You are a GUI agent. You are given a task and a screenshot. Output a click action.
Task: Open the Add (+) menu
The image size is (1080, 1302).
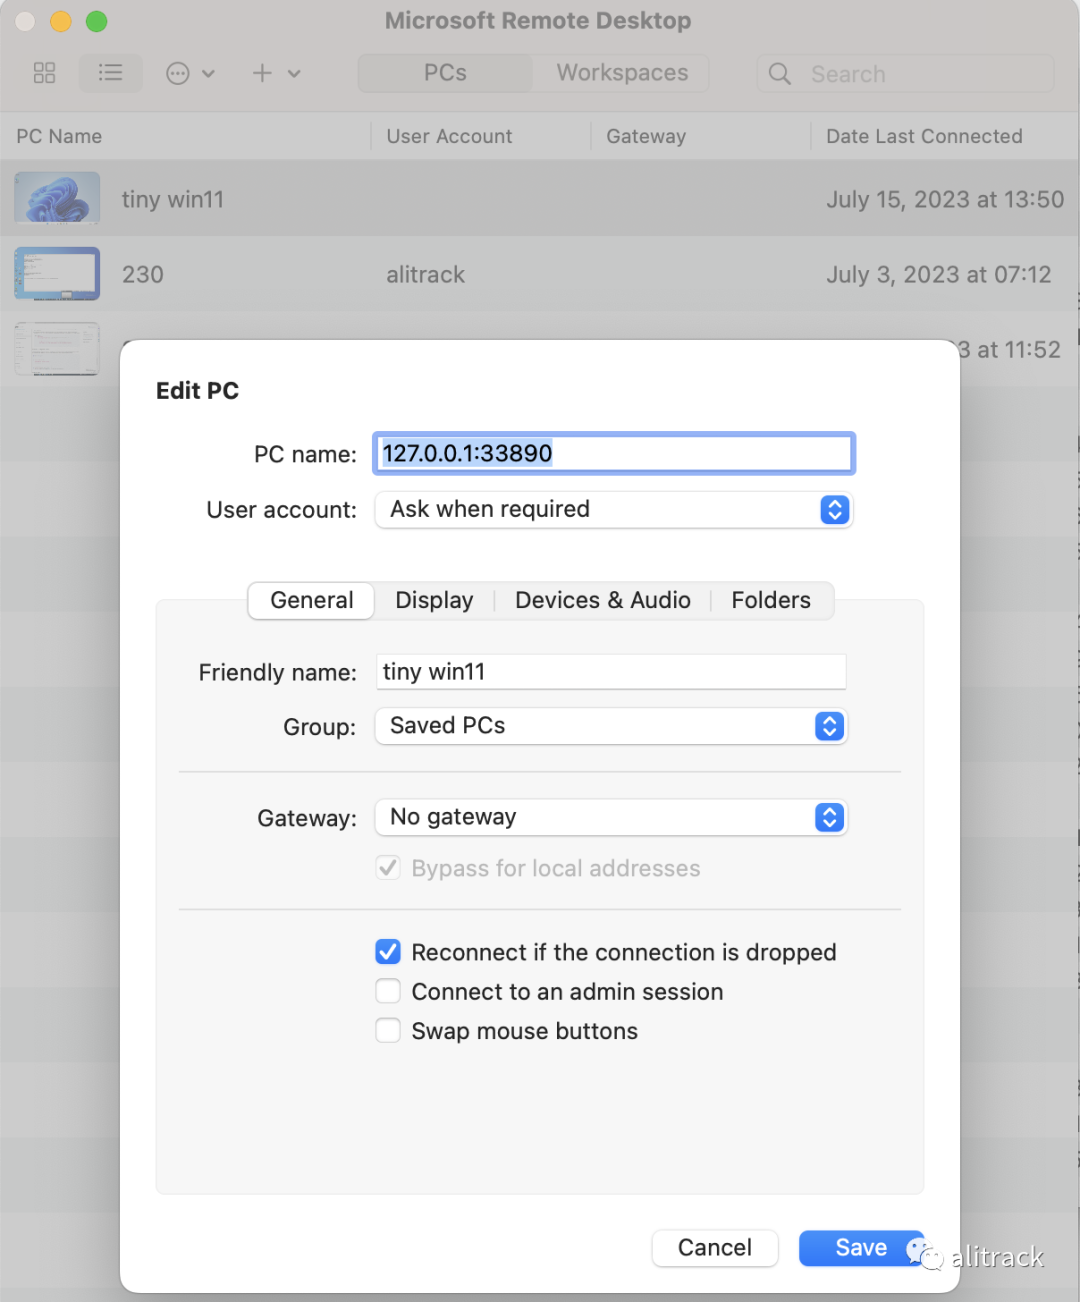[276, 73]
